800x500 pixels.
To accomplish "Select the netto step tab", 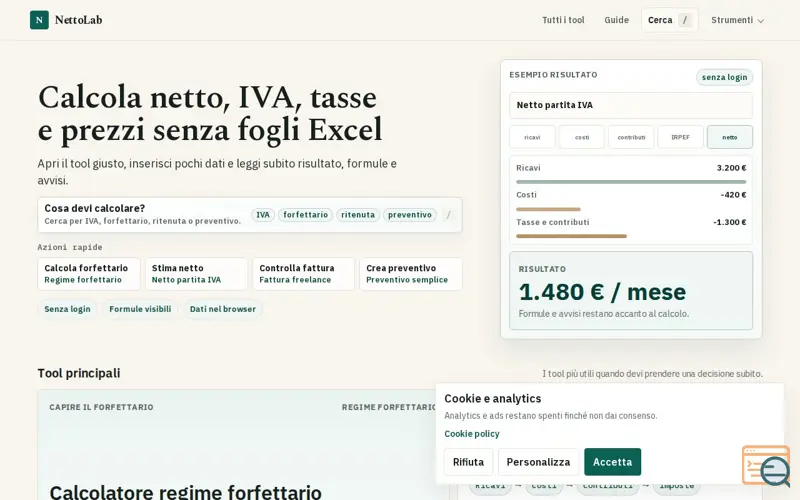I will (x=730, y=137).
